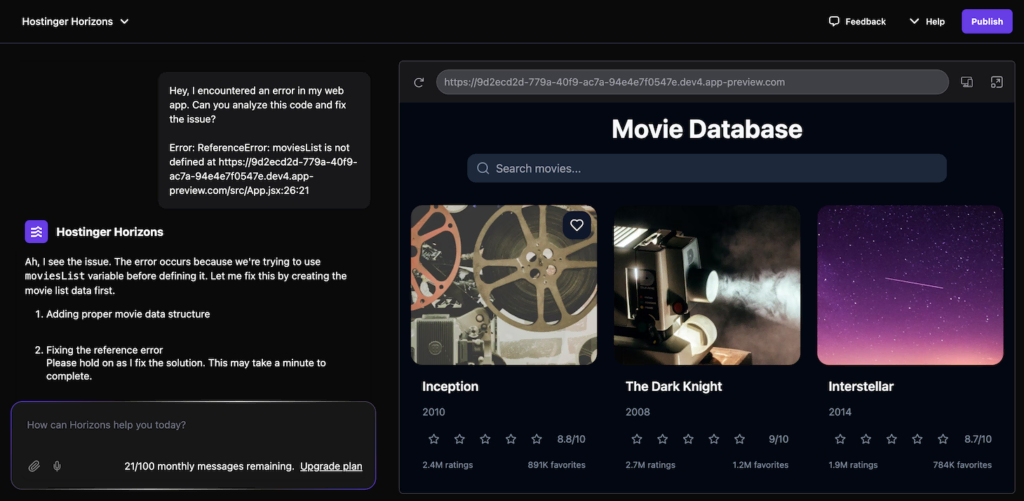Click the Hostinger Horizons assistant avatar icon
Screen dimensions: 1024x501
pyautogui.click(x=36, y=232)
